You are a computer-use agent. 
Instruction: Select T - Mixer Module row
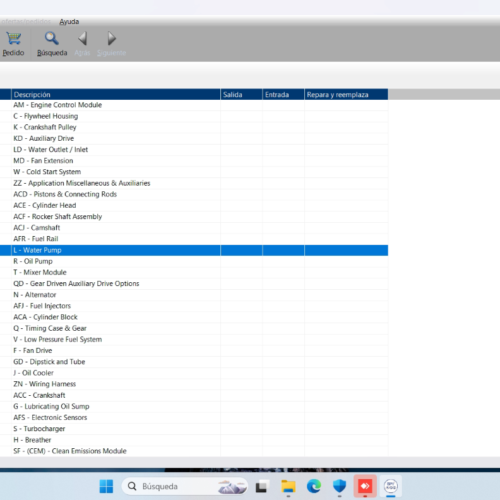coord(194,272)
